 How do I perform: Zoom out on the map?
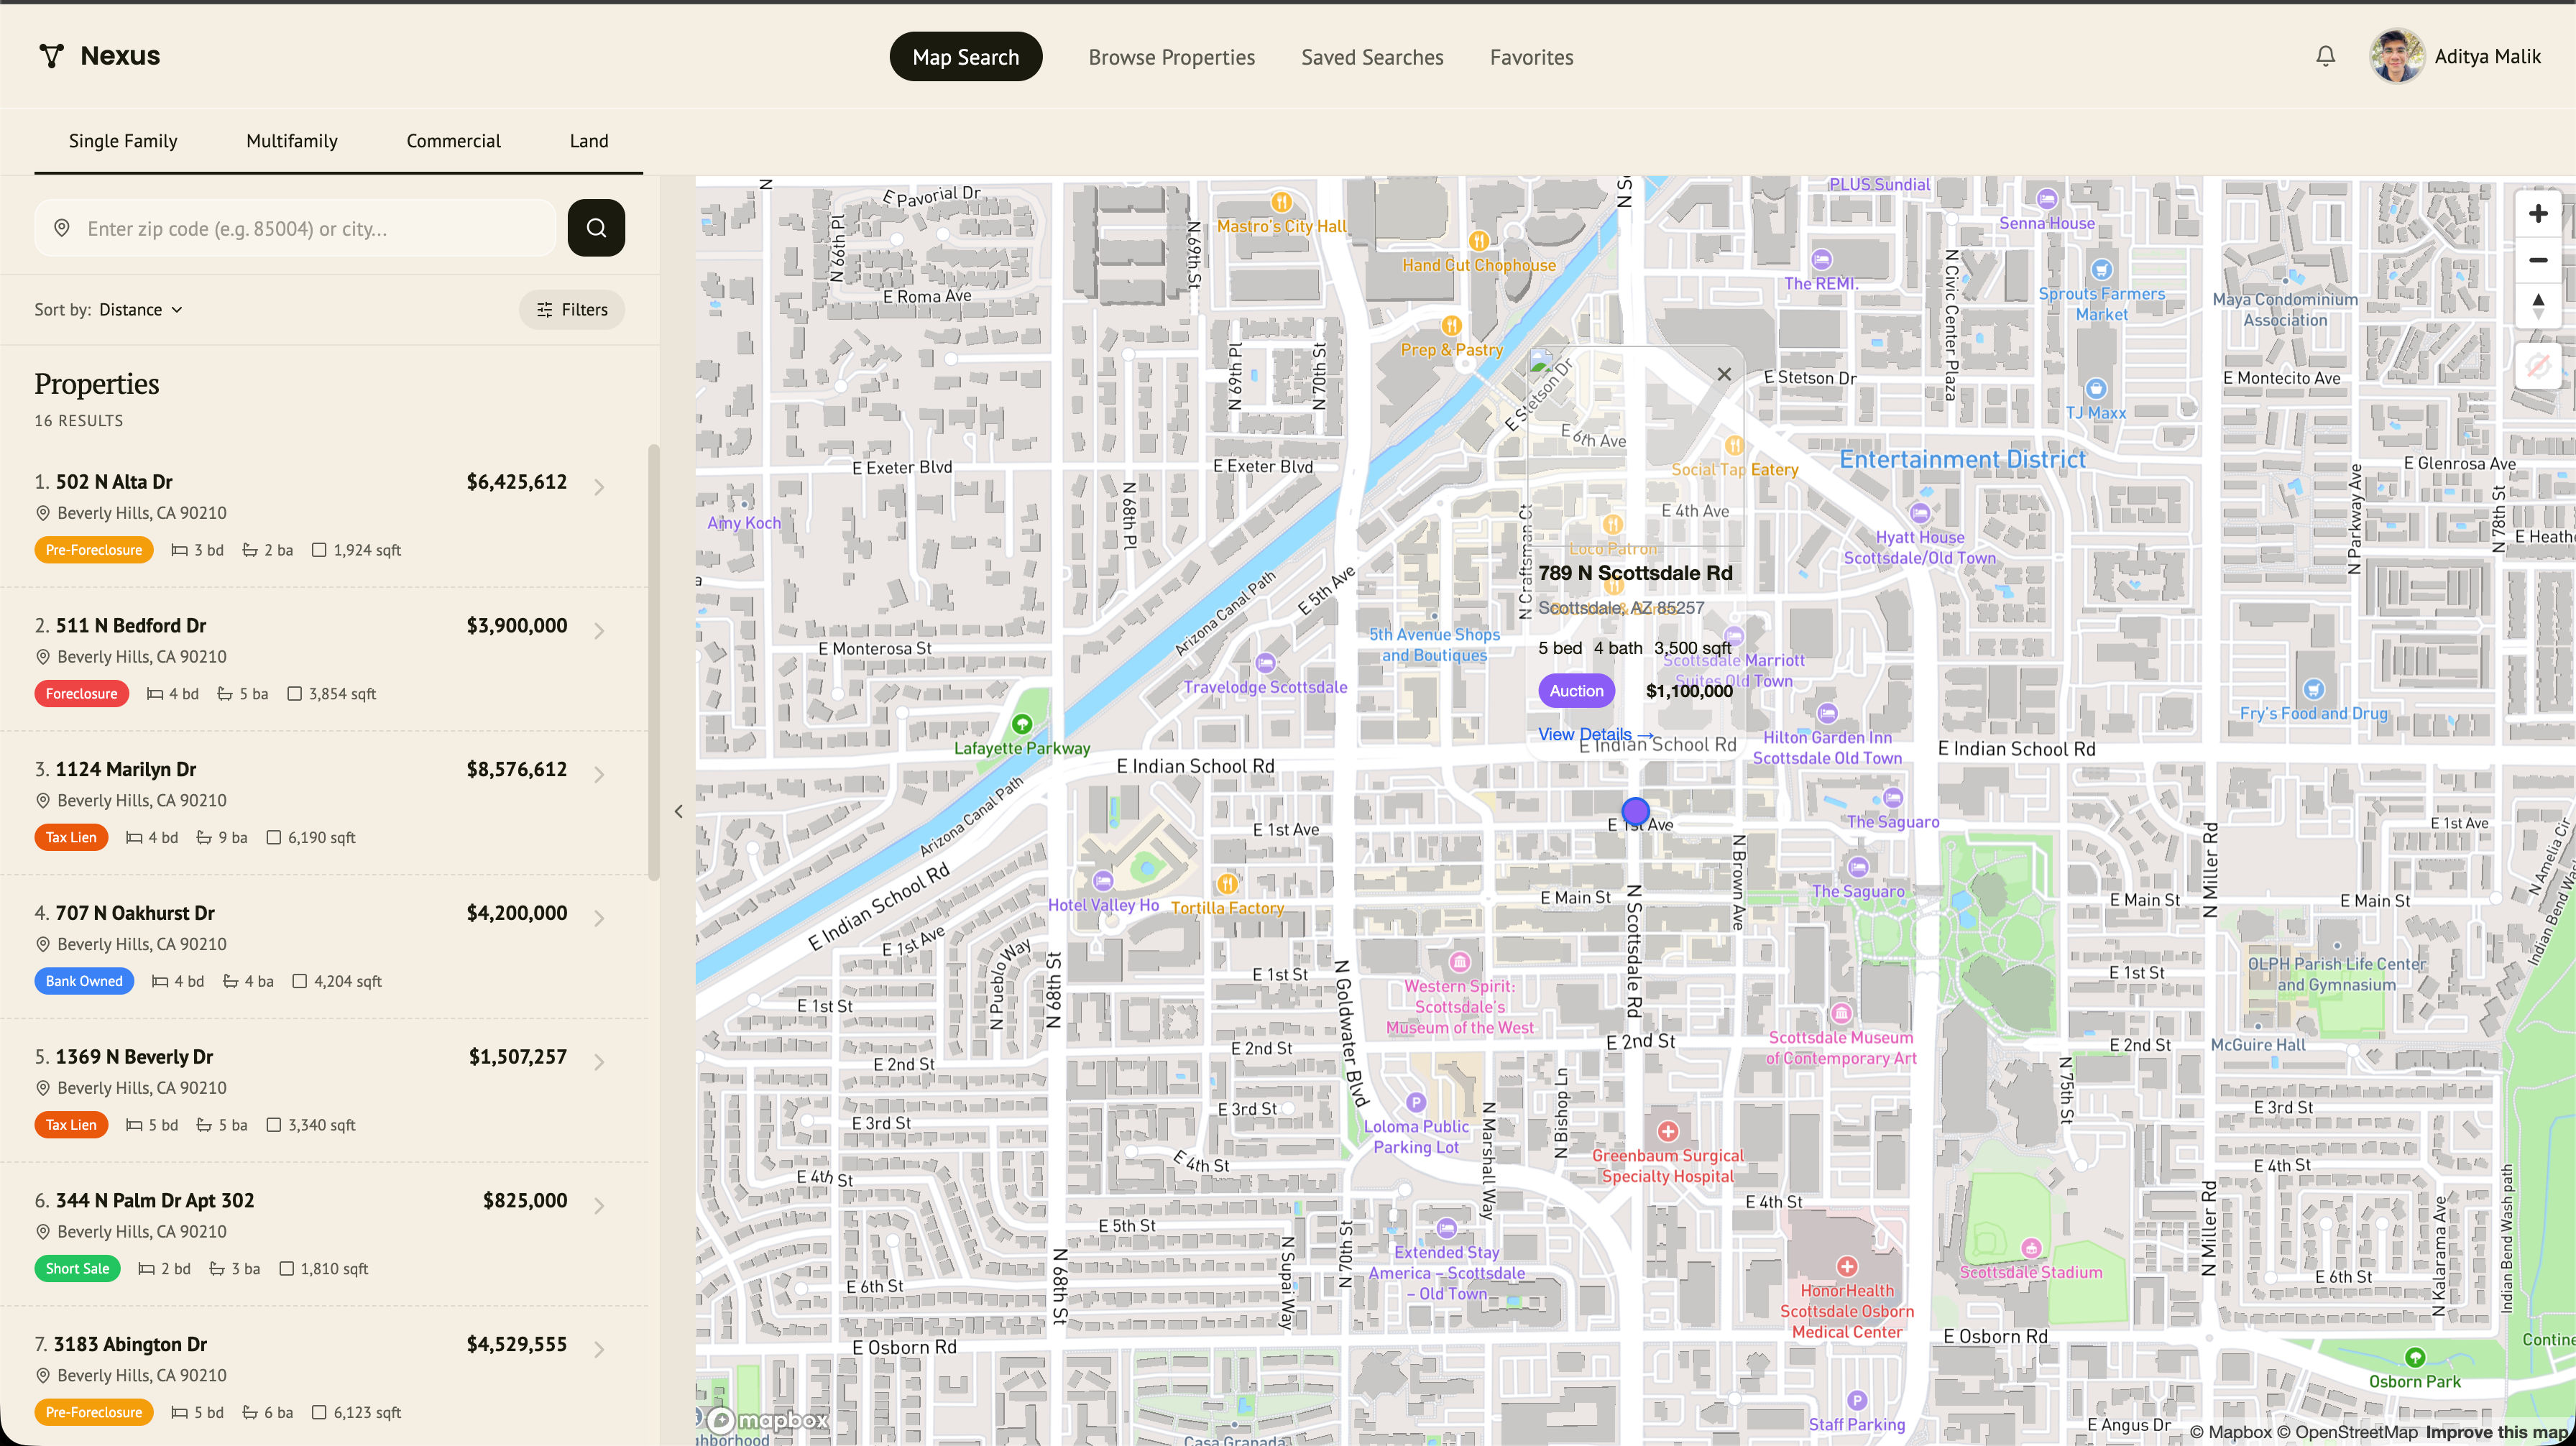(2537, 260)
